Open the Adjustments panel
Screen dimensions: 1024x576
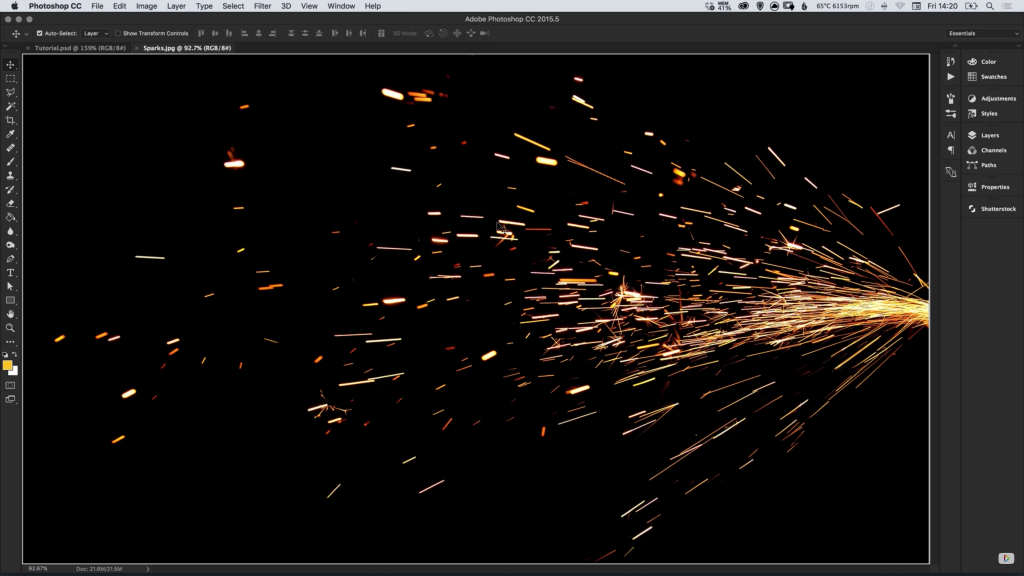[x=991, y=99]
